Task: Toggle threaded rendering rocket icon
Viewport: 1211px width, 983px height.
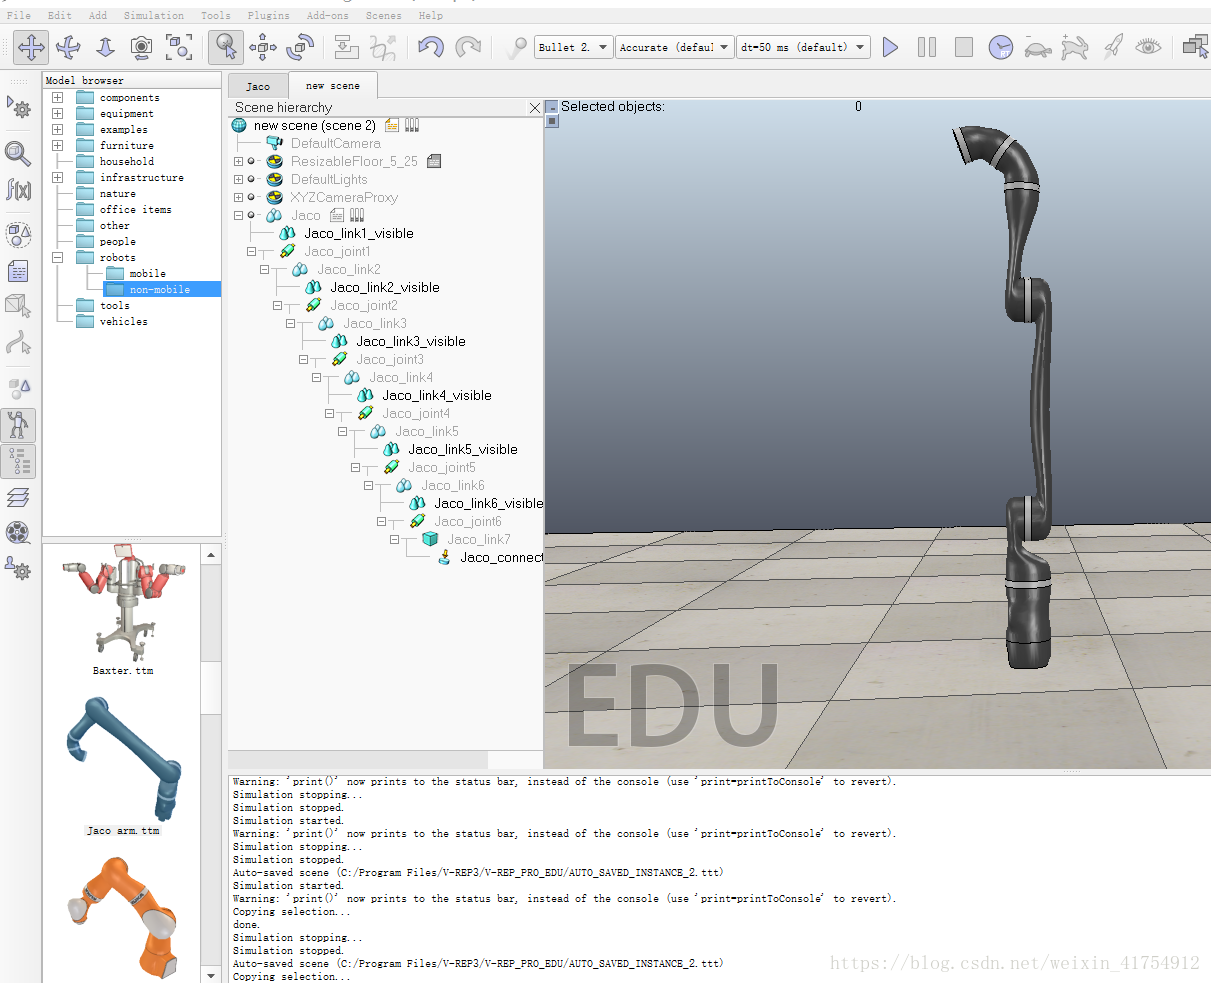Action: [1112, 47]
